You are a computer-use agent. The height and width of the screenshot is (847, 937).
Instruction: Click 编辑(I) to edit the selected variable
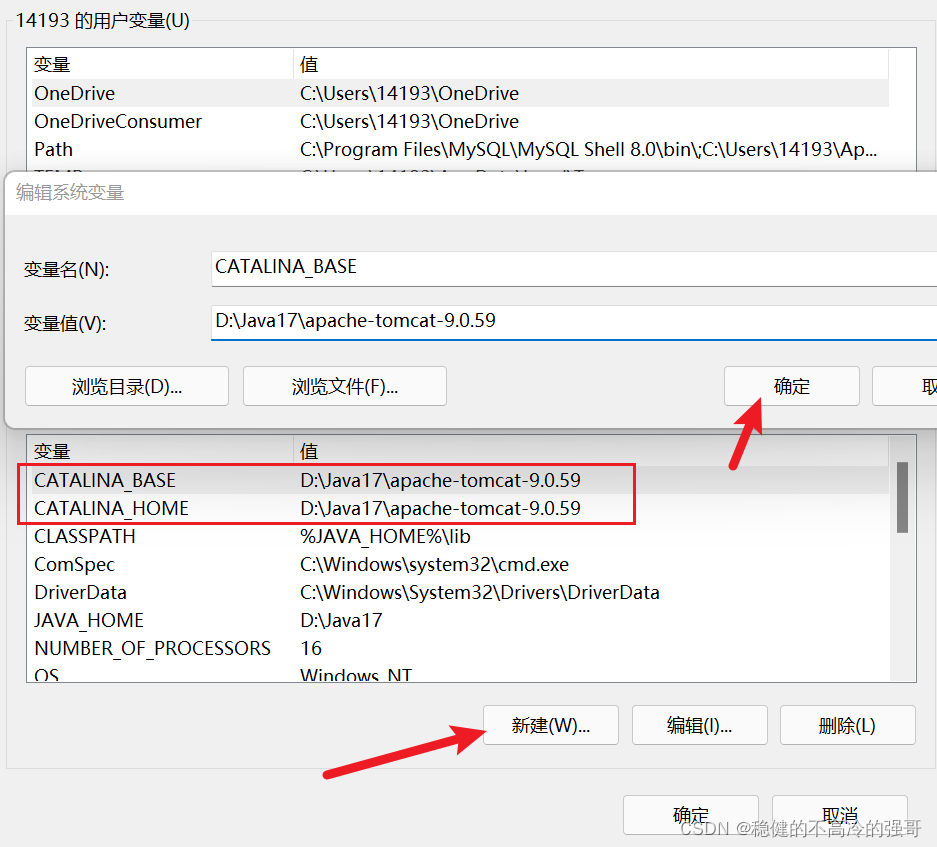click(699, 725)
